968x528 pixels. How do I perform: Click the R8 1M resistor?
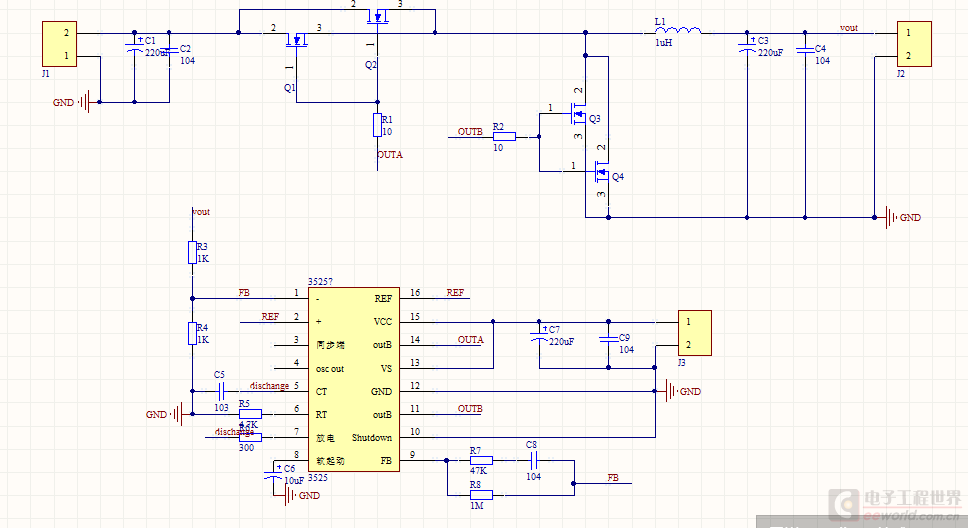pyautogui.click(x=481, y=494)
